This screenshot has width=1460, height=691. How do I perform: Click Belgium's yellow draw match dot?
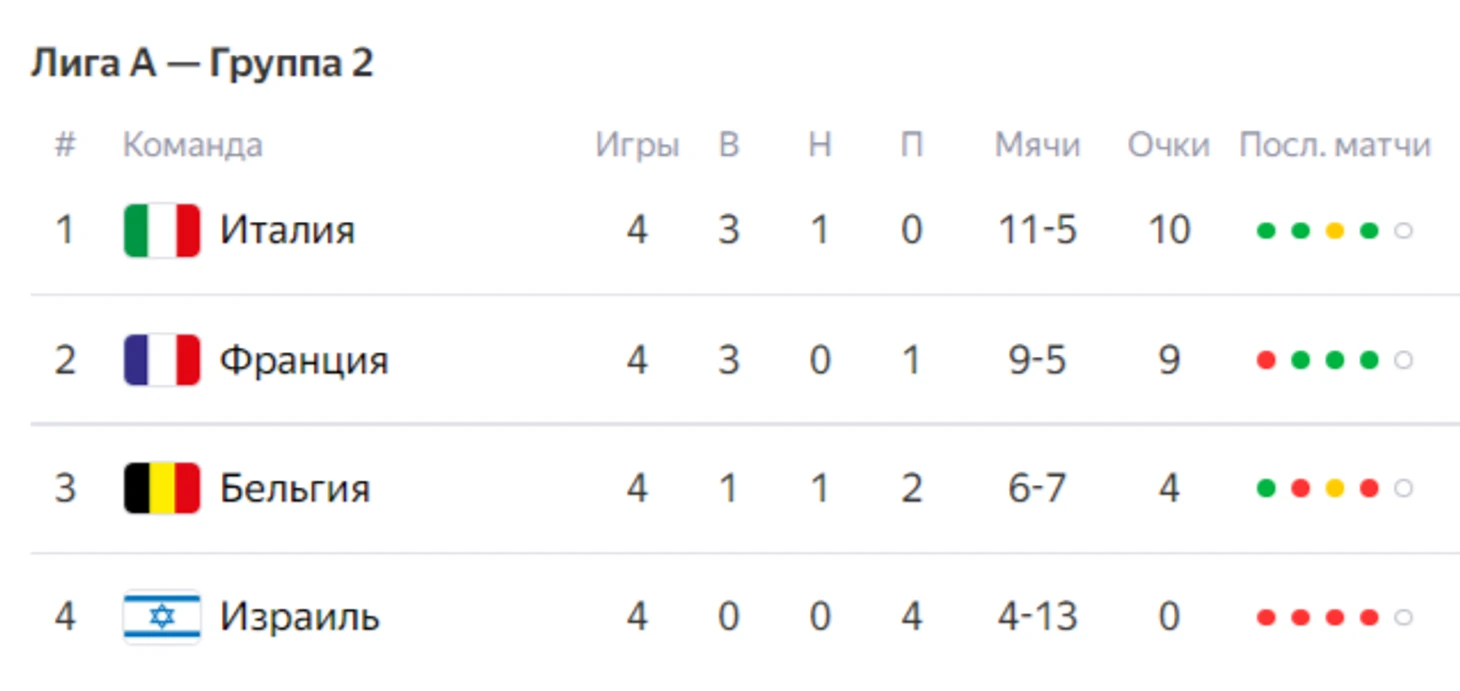click(x=1334, y=489)
